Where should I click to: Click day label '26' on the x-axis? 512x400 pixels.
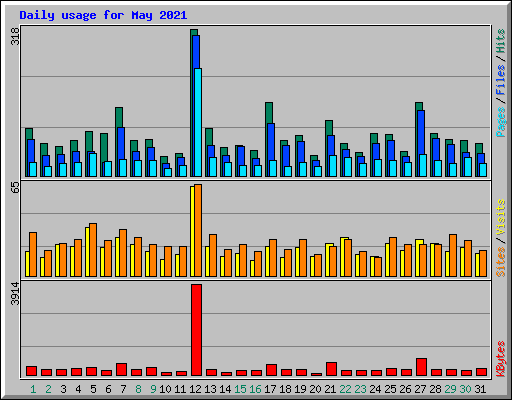click(405, 389)
